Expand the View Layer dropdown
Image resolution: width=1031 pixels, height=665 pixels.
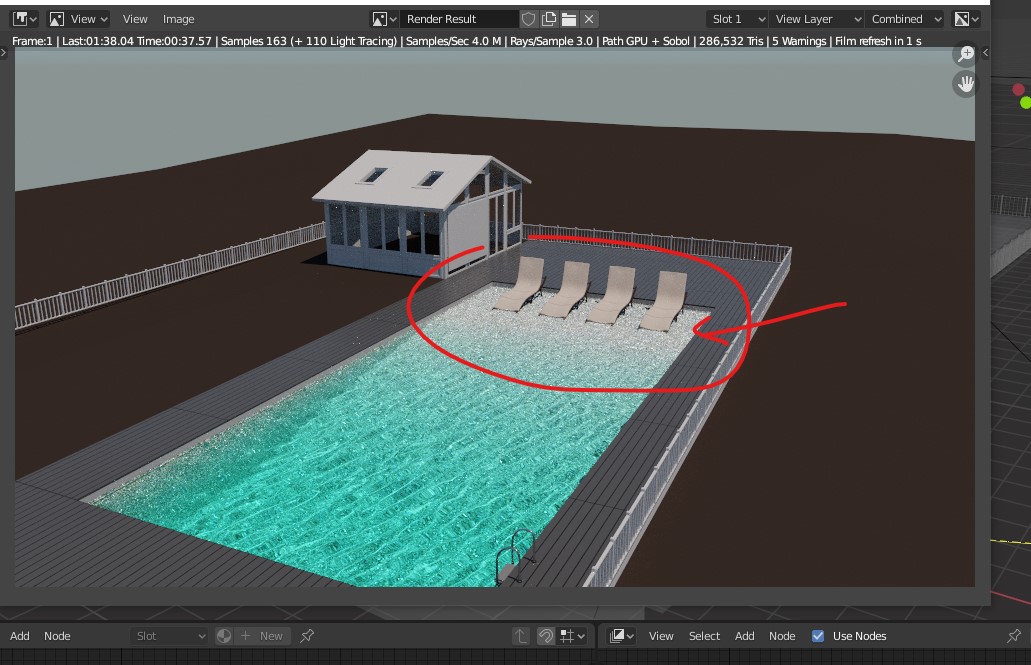point(816,19)
